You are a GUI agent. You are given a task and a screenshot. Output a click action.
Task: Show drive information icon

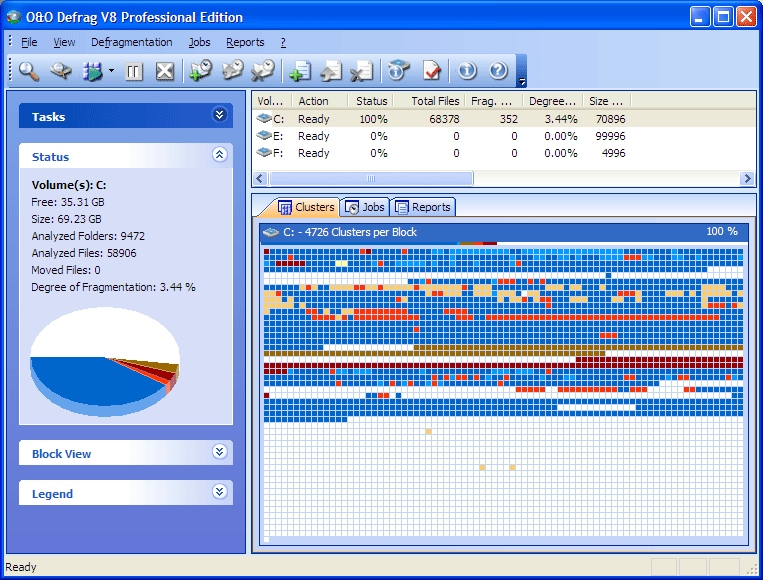tap(399, 71)
